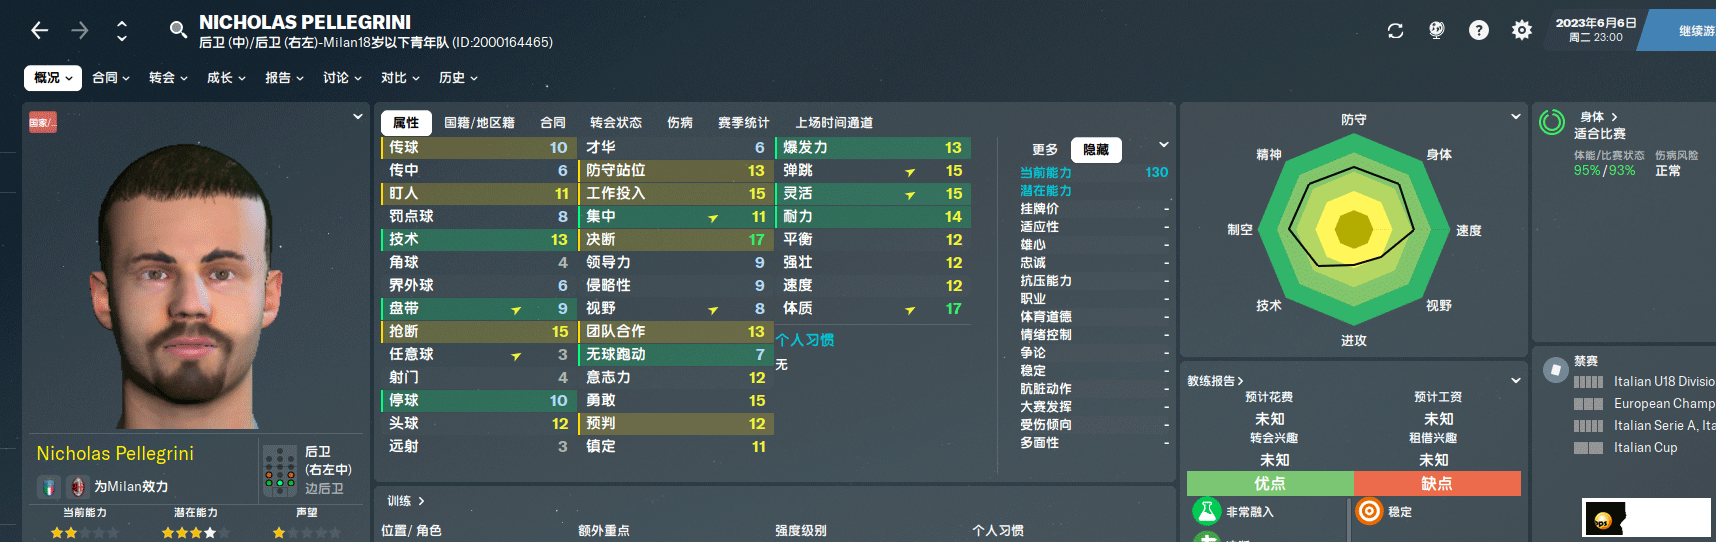Expand the 教练报告 panel chevron
This screenshot has width=1716, height=542.
[x=1516, y=380]
